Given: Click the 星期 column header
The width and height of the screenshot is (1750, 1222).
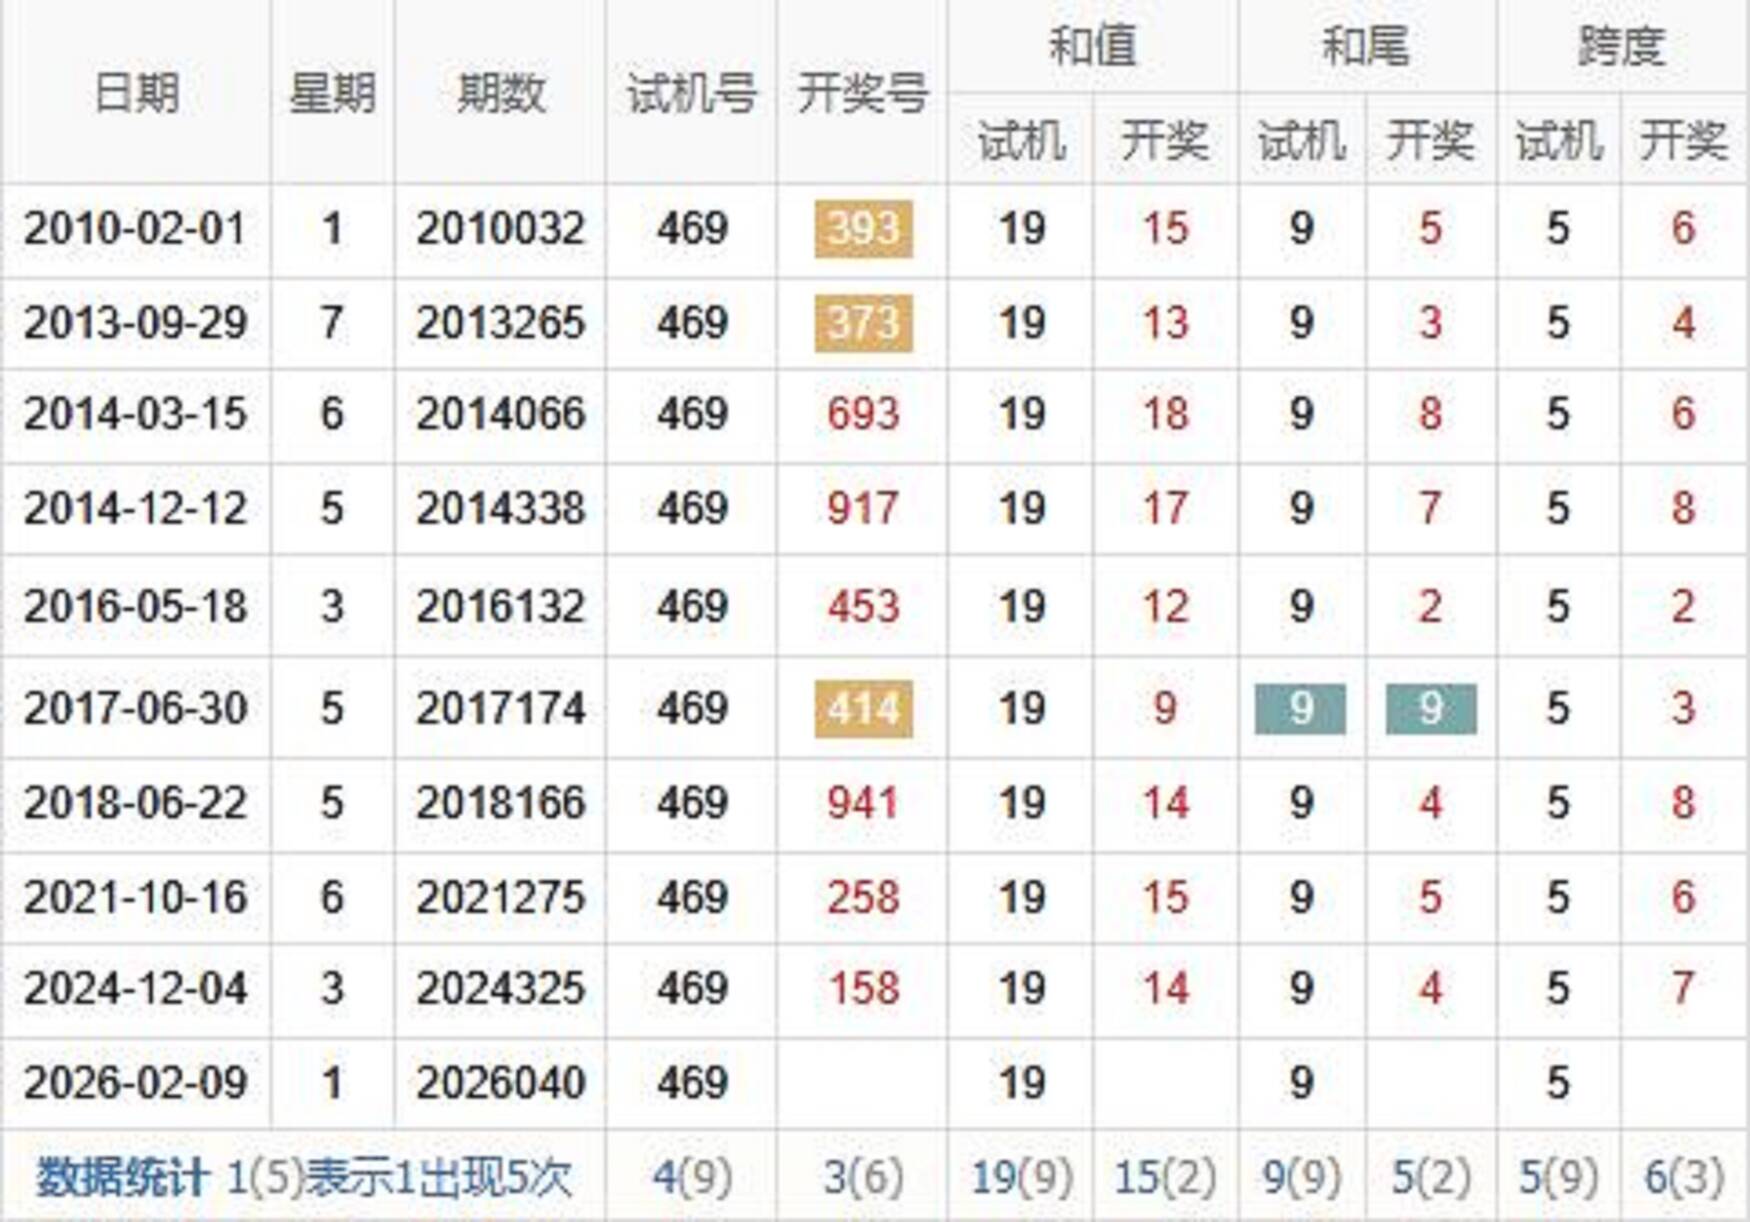Looking at the screenshot, I should pos(332,93).
